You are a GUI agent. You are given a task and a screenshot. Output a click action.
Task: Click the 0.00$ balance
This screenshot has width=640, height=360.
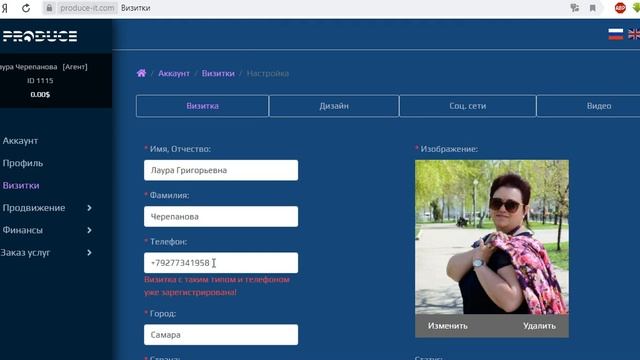point(40,94)
